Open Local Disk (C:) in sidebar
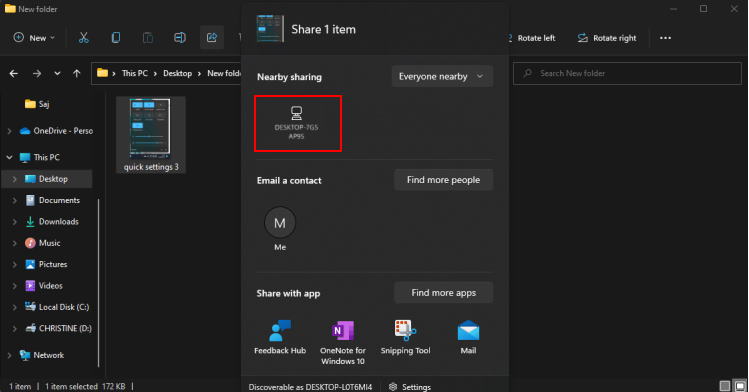This screenshot has width=749, height=392. 57,307
